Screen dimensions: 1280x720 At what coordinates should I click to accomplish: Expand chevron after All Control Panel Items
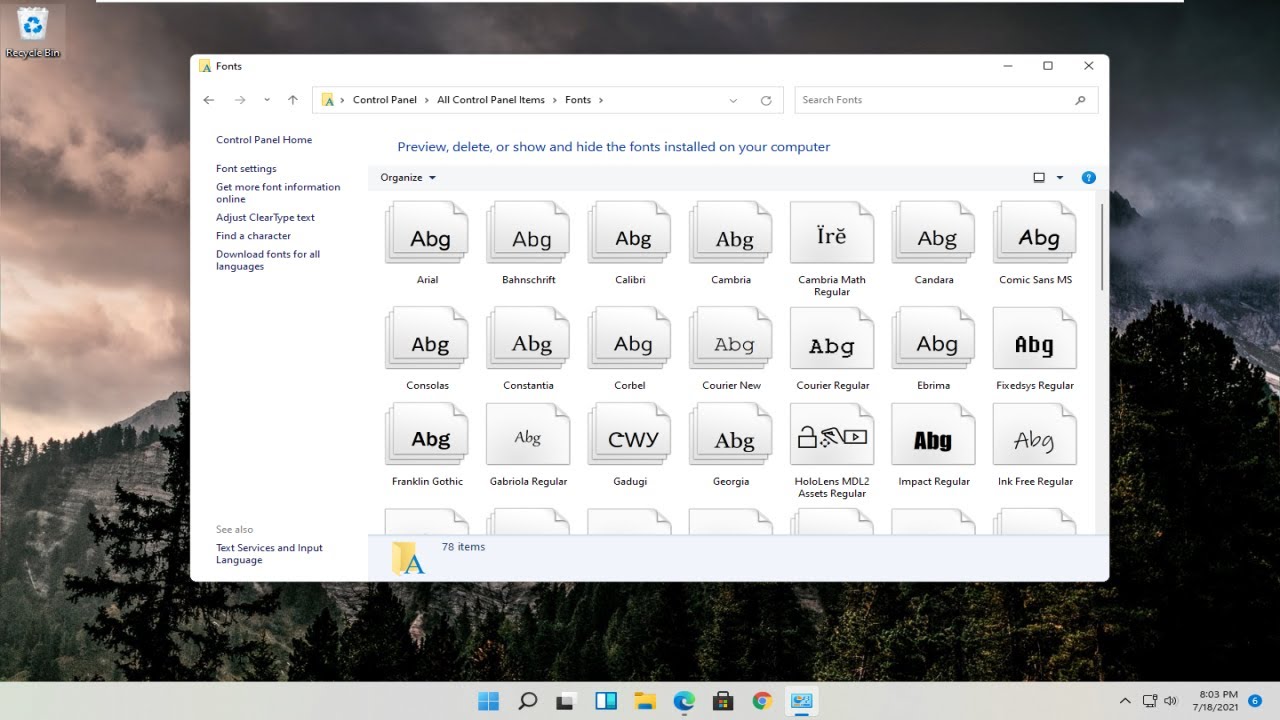(x=555, y=100)
